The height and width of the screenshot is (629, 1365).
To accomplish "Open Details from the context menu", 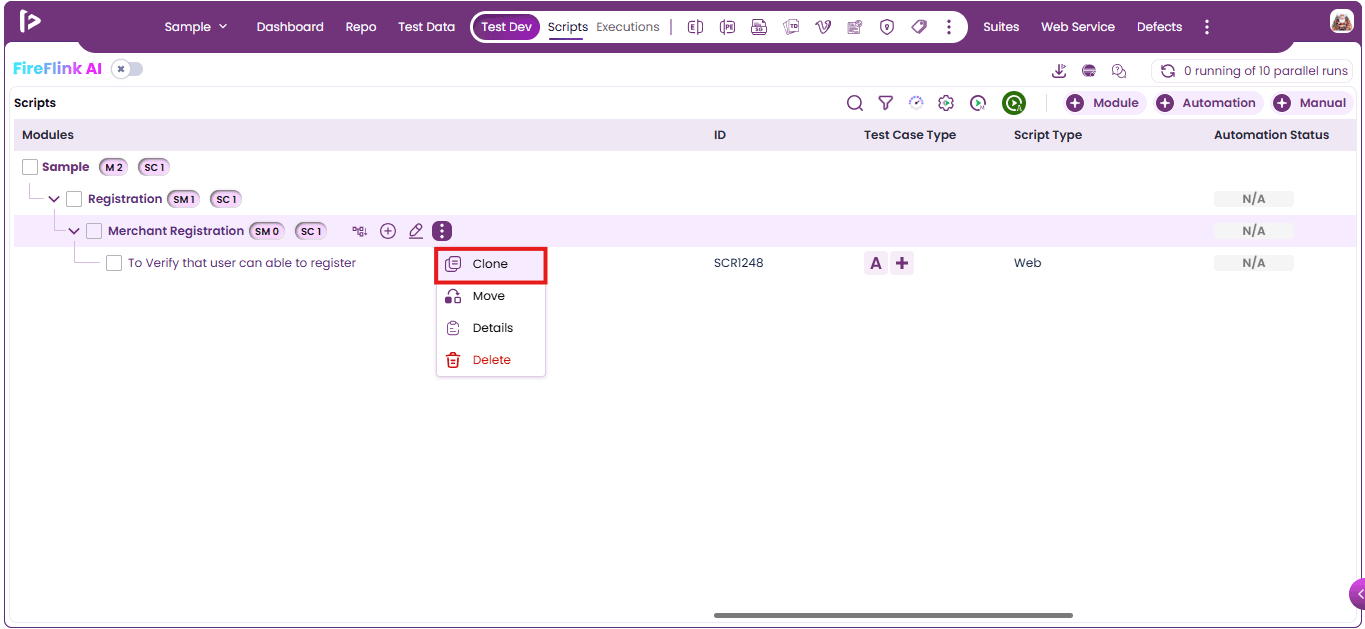I will pyautogui.click(x=491, y=328).
